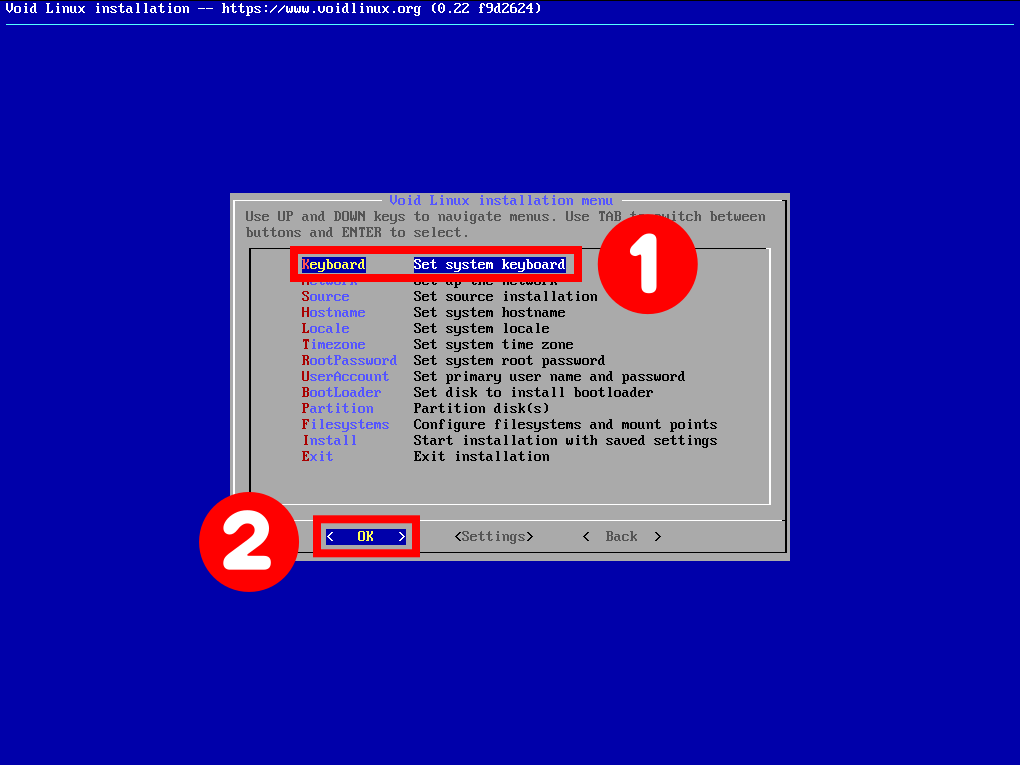This screenshot has height=765, width=1020.
Task: Click the red circle numbered 2
Action: coord(248,542)
